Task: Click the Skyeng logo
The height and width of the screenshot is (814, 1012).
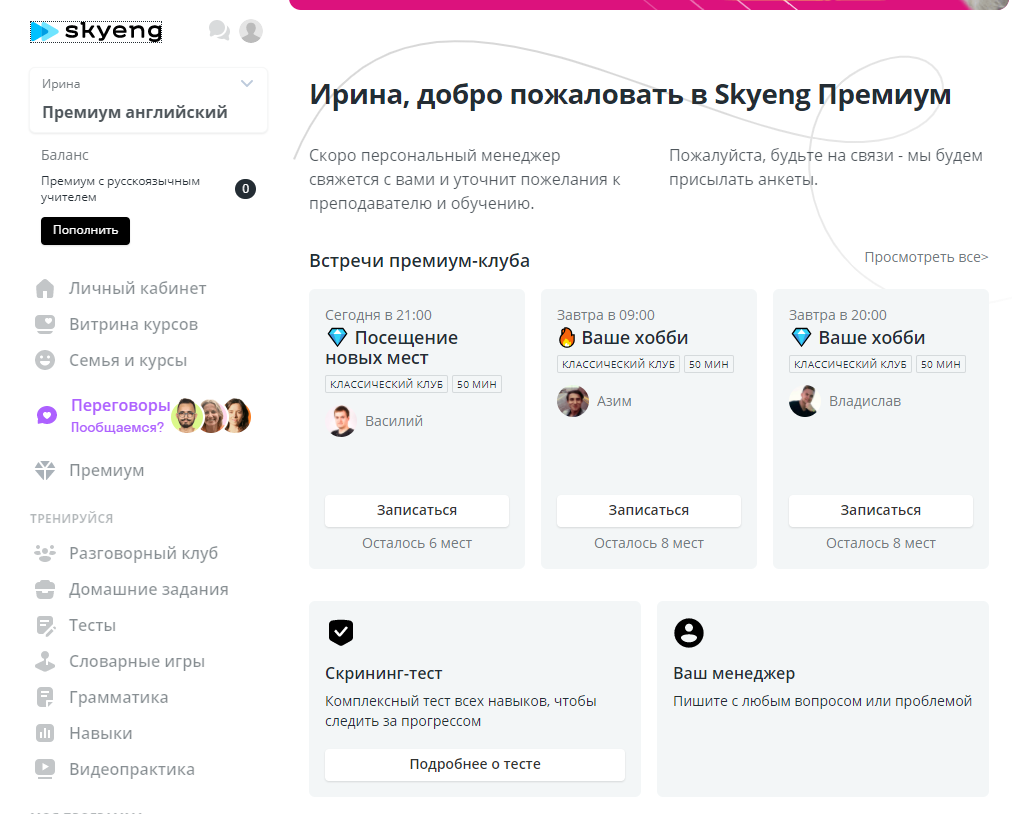Action: 96,31
